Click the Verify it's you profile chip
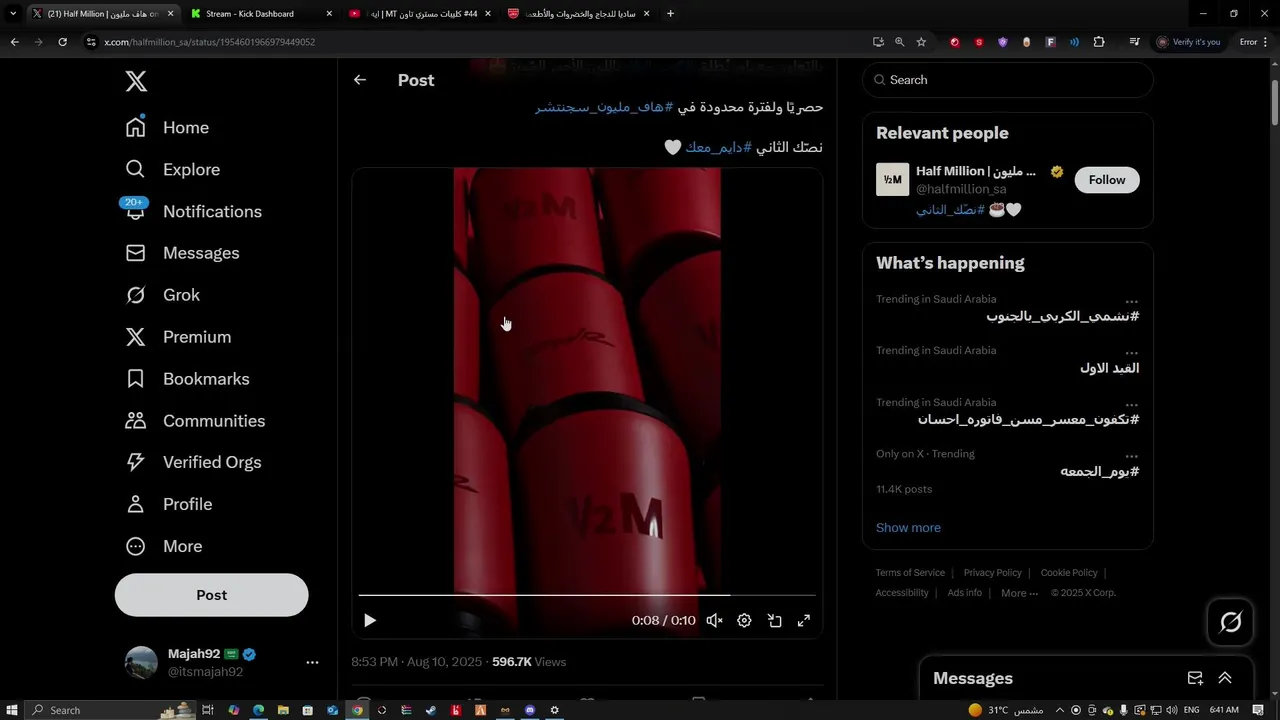Viewport: 1280px width, 720px height. (1189, 42)
